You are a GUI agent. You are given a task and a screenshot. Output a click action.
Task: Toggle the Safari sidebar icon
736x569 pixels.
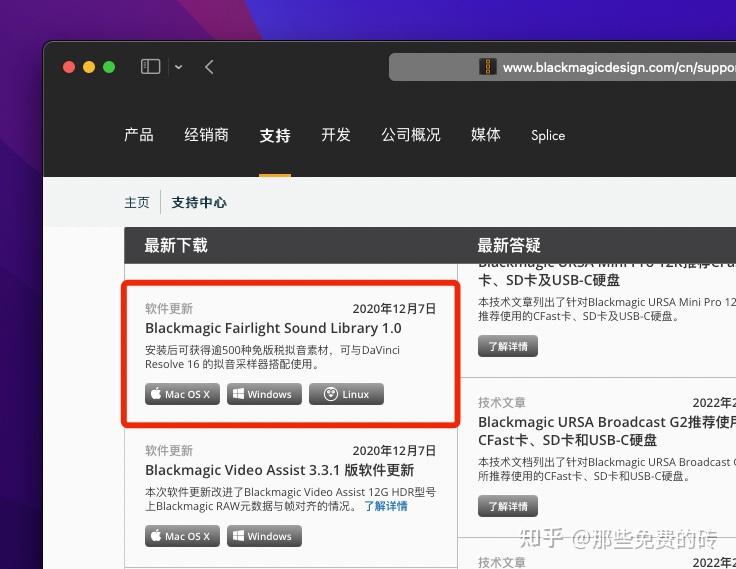point(150,67)
